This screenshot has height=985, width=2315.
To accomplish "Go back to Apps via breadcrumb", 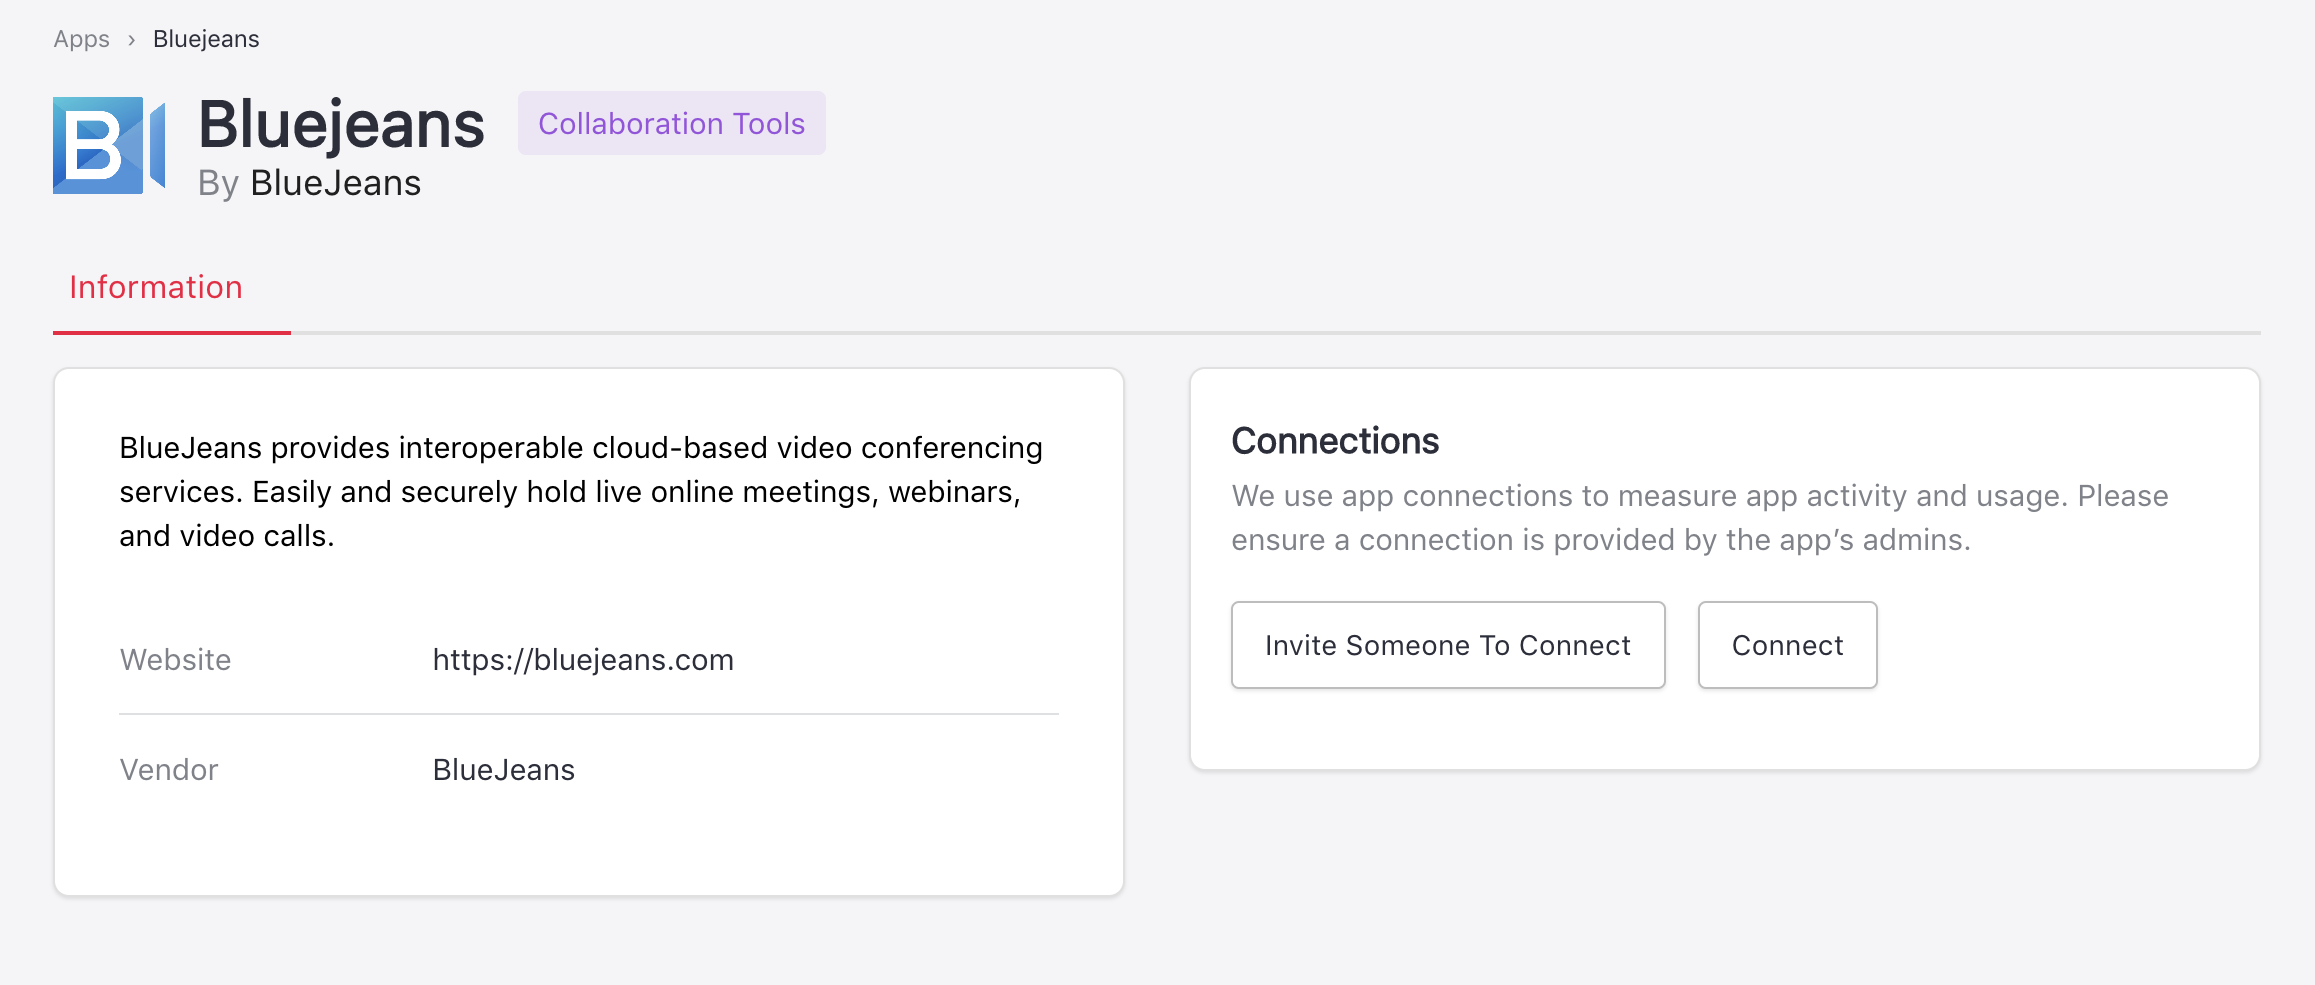I will pos(81,40).
